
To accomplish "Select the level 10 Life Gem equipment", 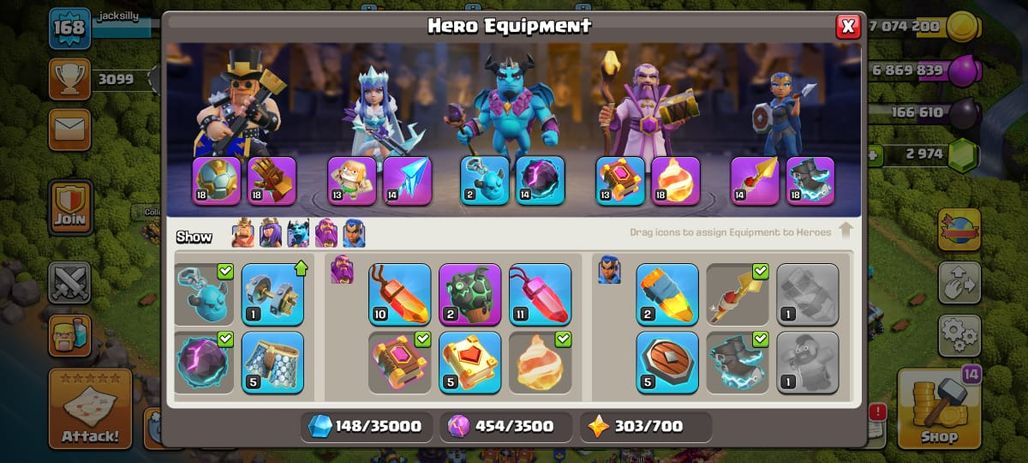I will 399,294.
